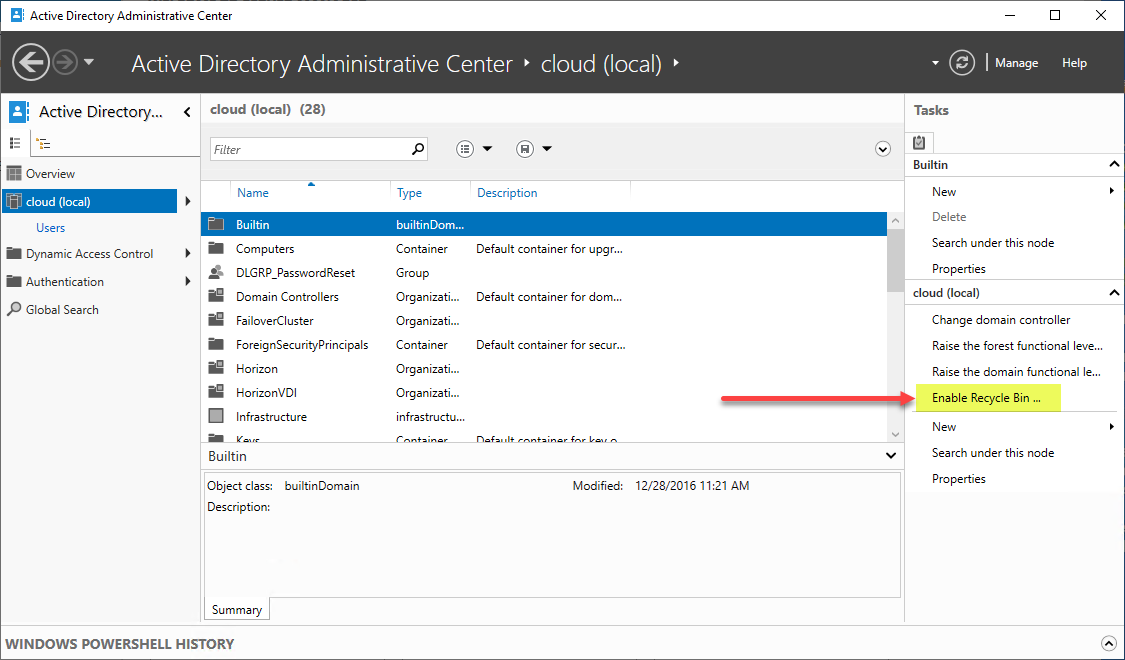Select ForeignSecurityPrincipals row
Viewport: 1125px width, 660px height.
point(544,344)
